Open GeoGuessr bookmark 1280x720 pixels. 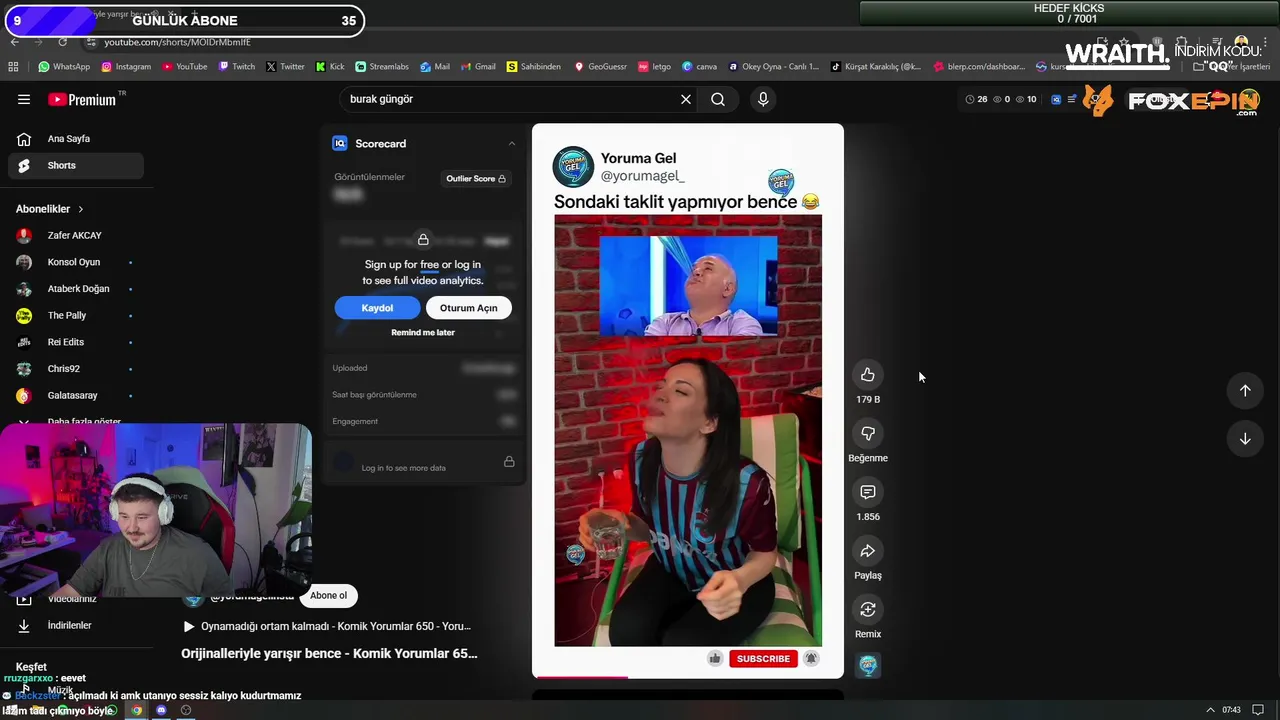[600, 67]
